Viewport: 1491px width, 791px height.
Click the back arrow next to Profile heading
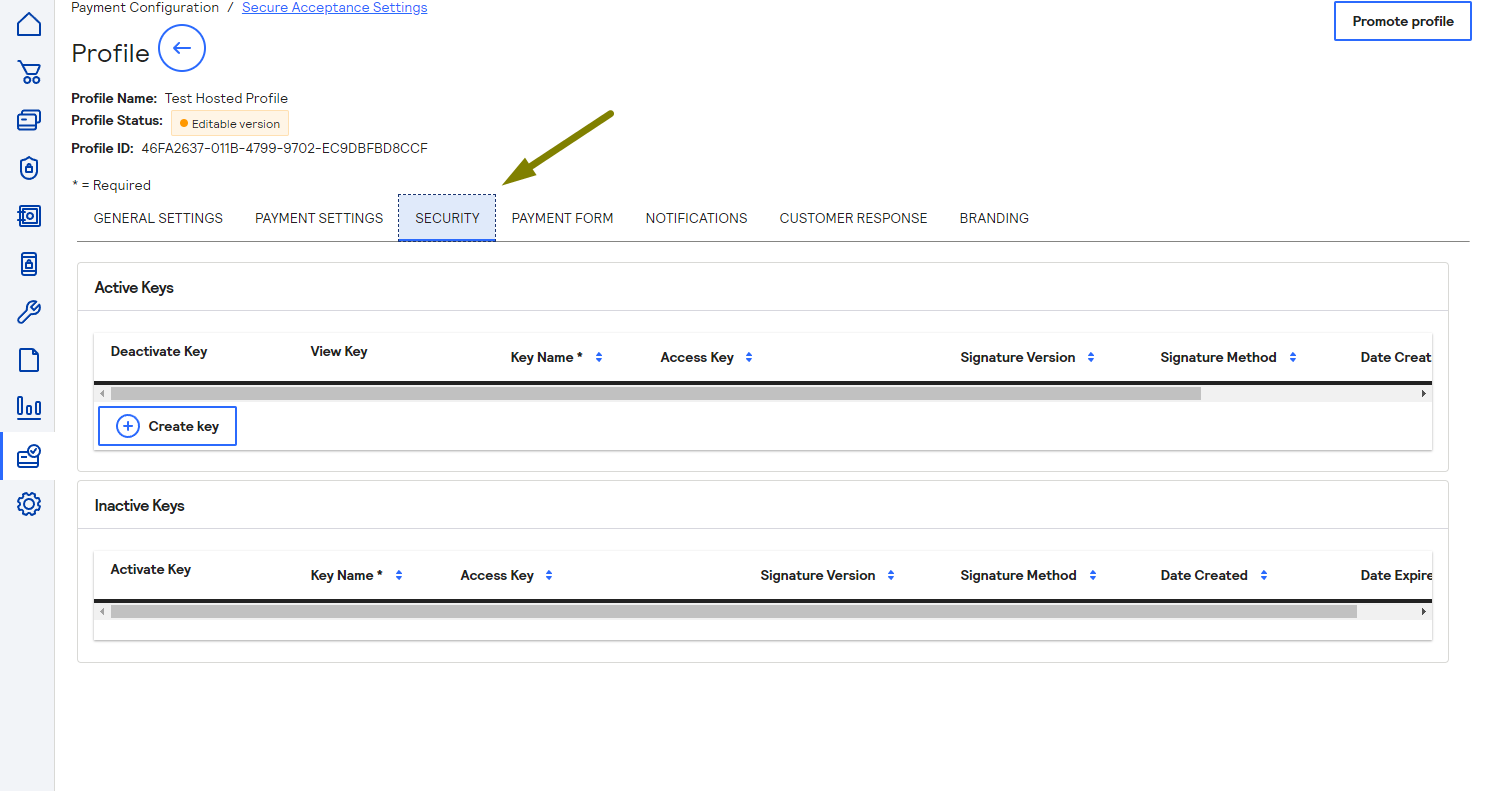coord(181,48)
